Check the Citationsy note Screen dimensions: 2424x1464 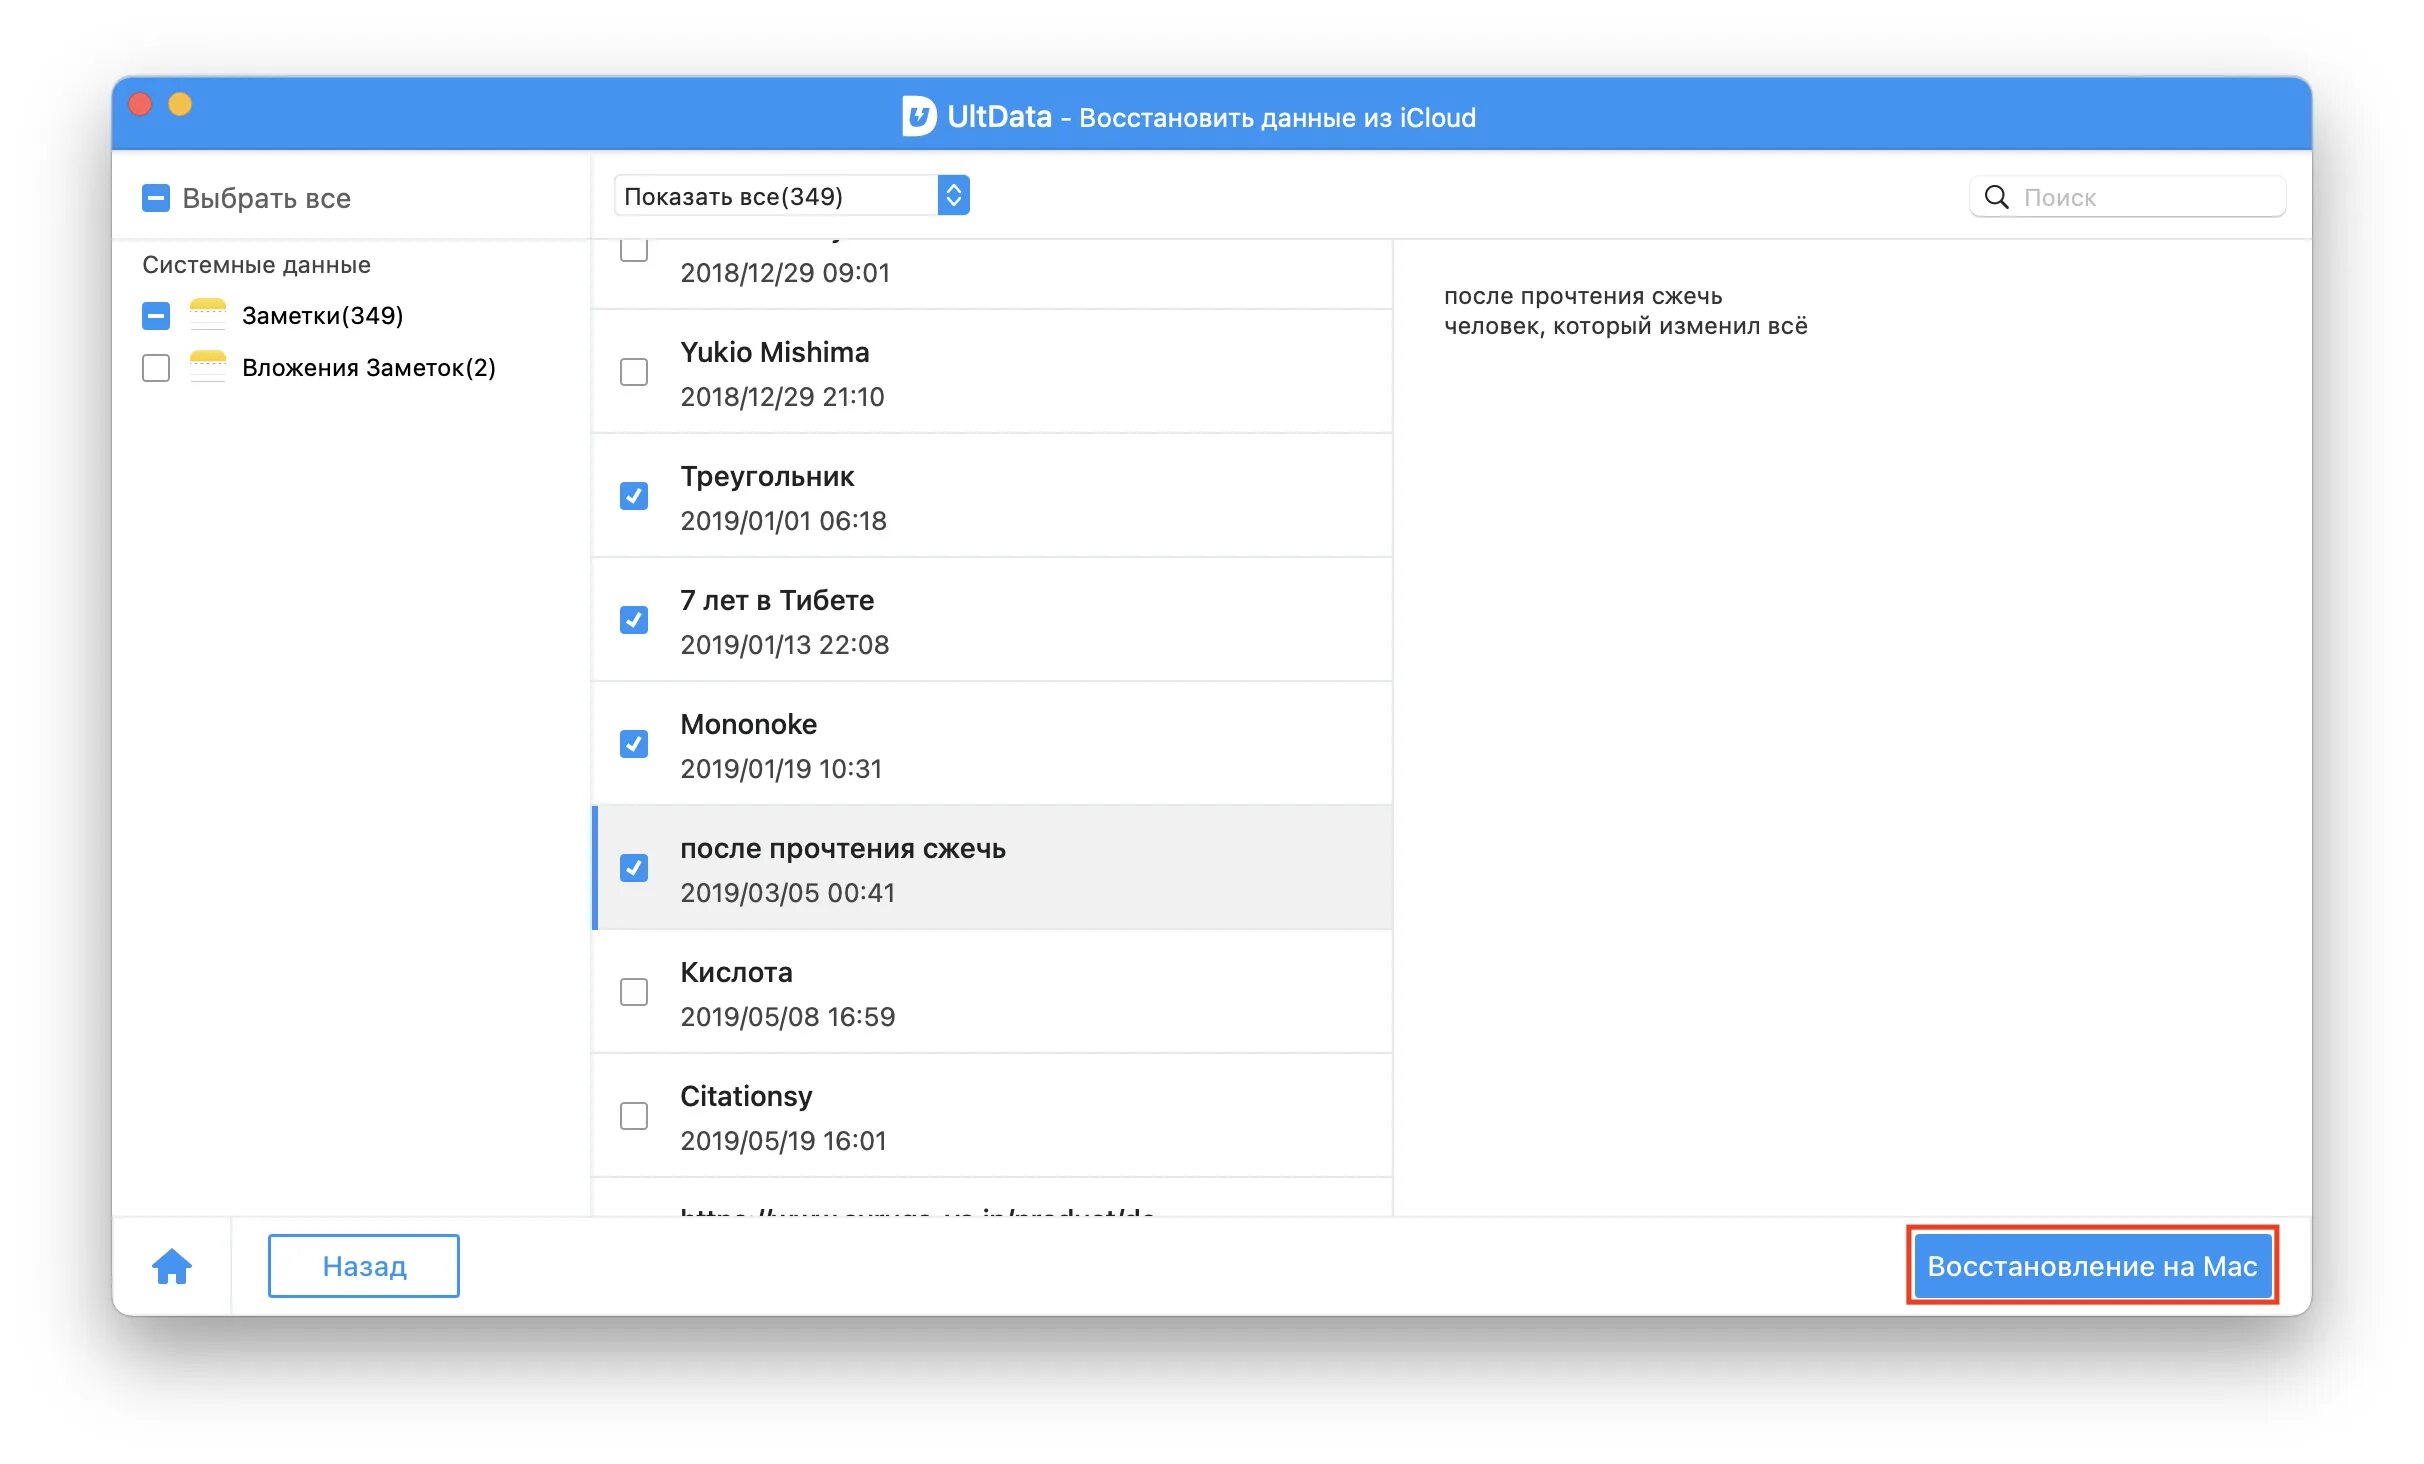click(x=634, y=1116)
